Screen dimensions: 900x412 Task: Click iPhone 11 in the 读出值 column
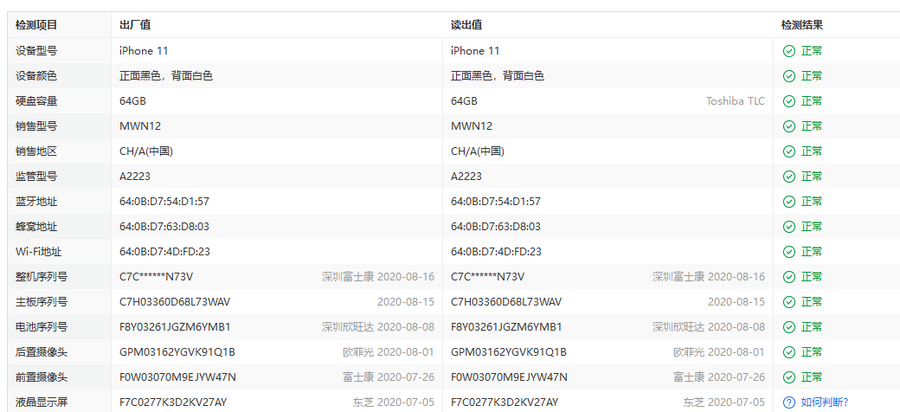475,51
